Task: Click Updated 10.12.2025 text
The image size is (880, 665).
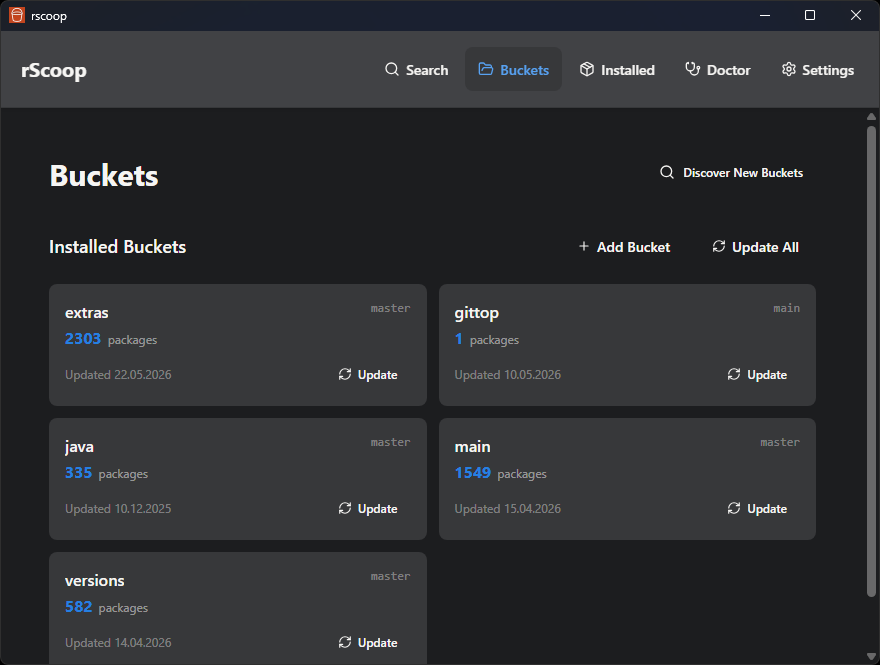Action: pos(118,509)
